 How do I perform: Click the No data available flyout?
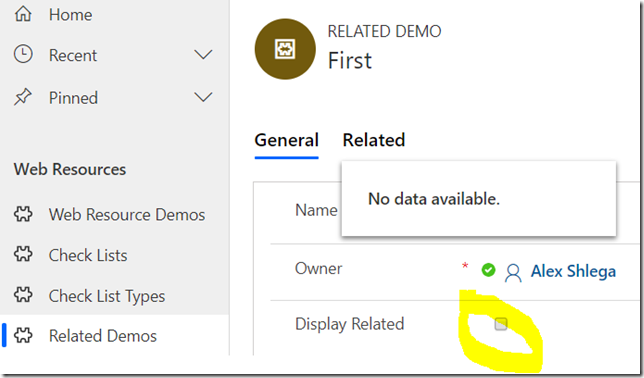pyautogui.click(x=478, y=199)
